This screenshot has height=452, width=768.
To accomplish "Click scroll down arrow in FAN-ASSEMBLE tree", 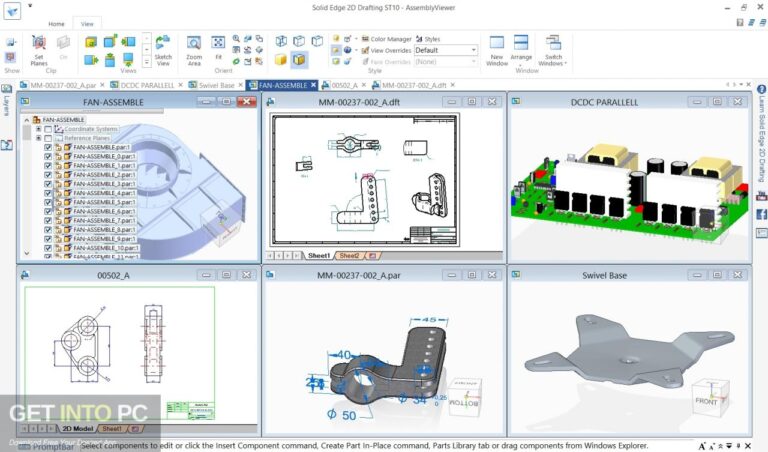I will pos(26,253).
